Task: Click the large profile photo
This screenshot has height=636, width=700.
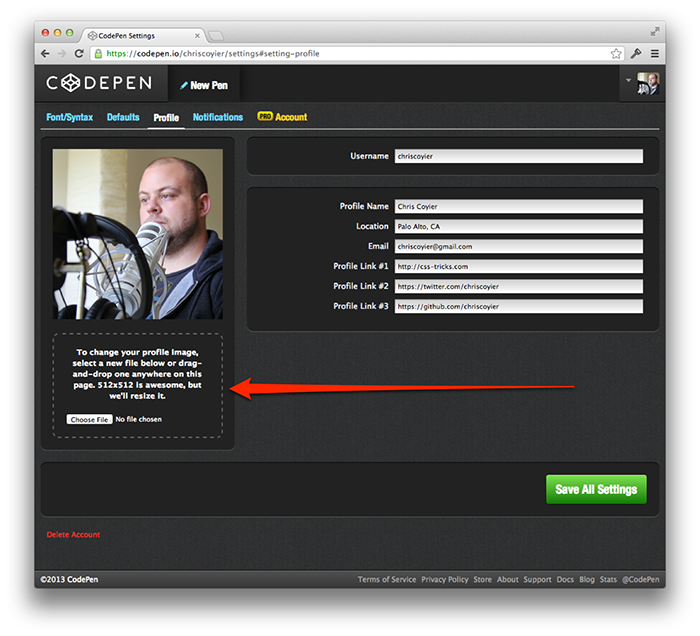Action: [x=138, y=234]
